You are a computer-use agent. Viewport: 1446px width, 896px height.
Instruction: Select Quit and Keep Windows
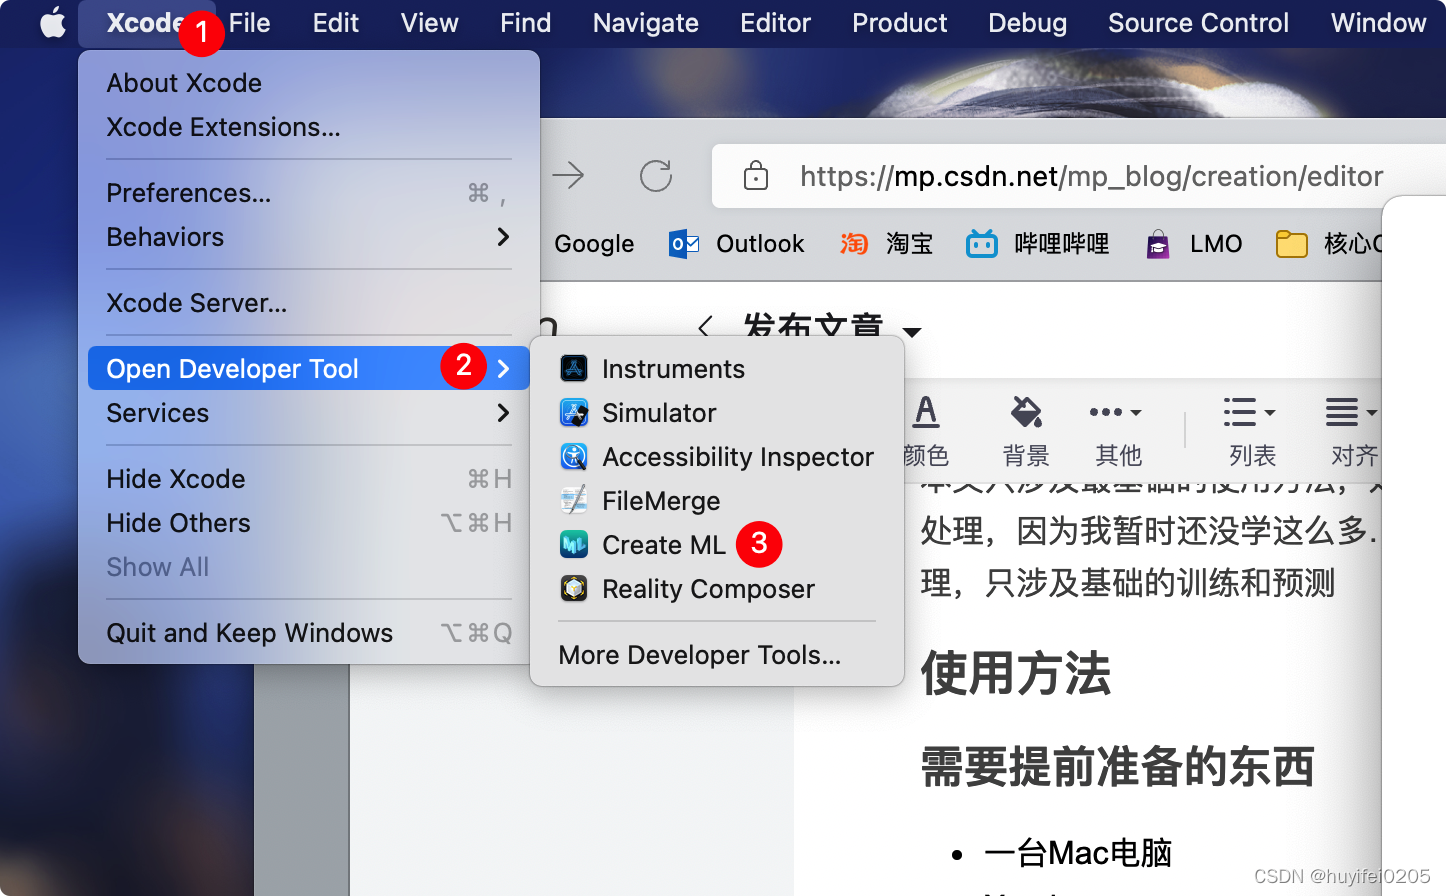[x=249, y=632]
